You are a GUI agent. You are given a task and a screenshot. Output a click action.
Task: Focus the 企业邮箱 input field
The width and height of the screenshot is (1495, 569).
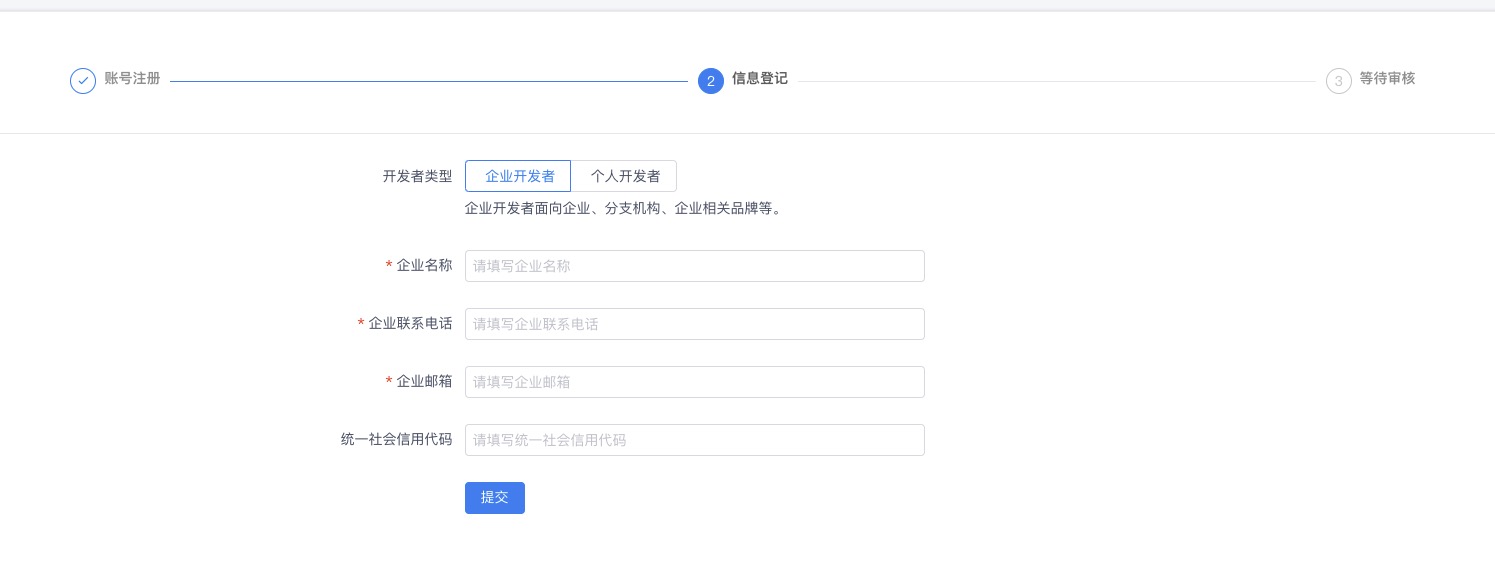coord(695,382)
